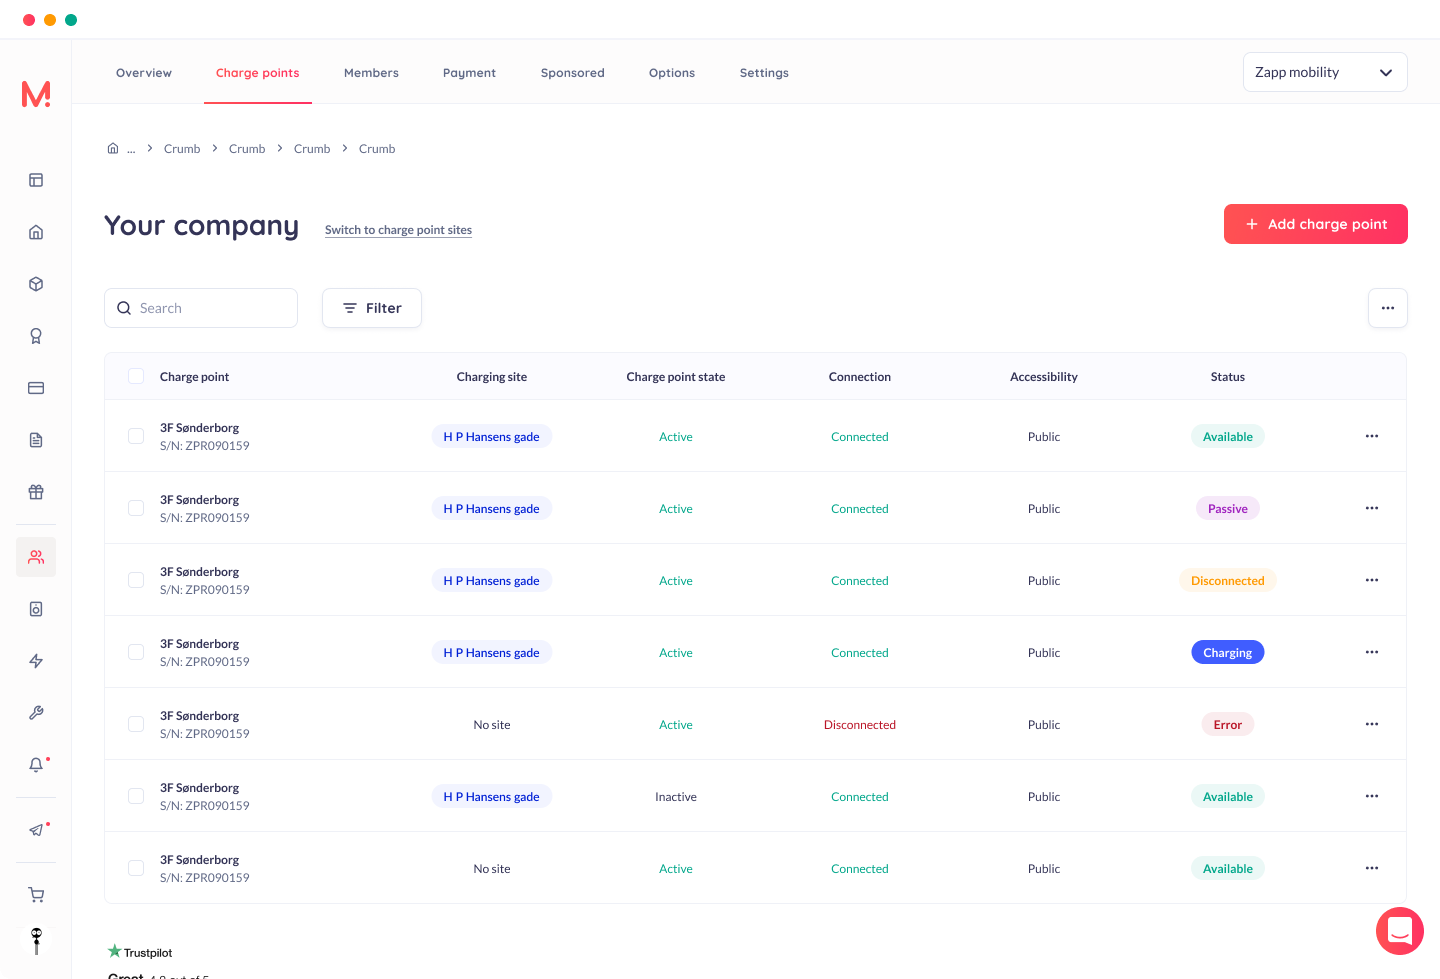Click the Add charge point button
Viewport: 1440px width, 979px height.
click(1316, 224)
